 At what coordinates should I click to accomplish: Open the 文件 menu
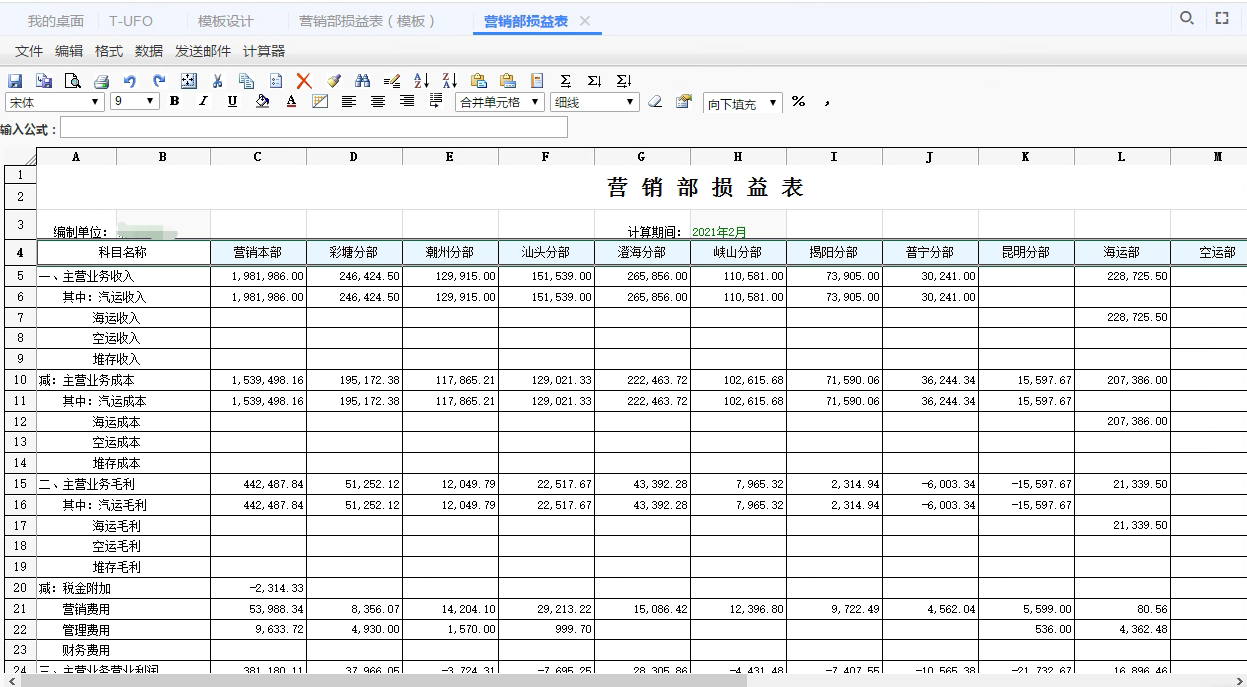(x=29, y=51)
